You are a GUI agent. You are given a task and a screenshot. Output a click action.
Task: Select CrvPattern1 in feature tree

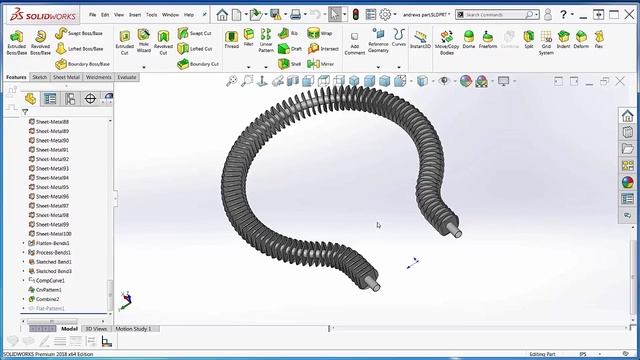click(45, 290)
